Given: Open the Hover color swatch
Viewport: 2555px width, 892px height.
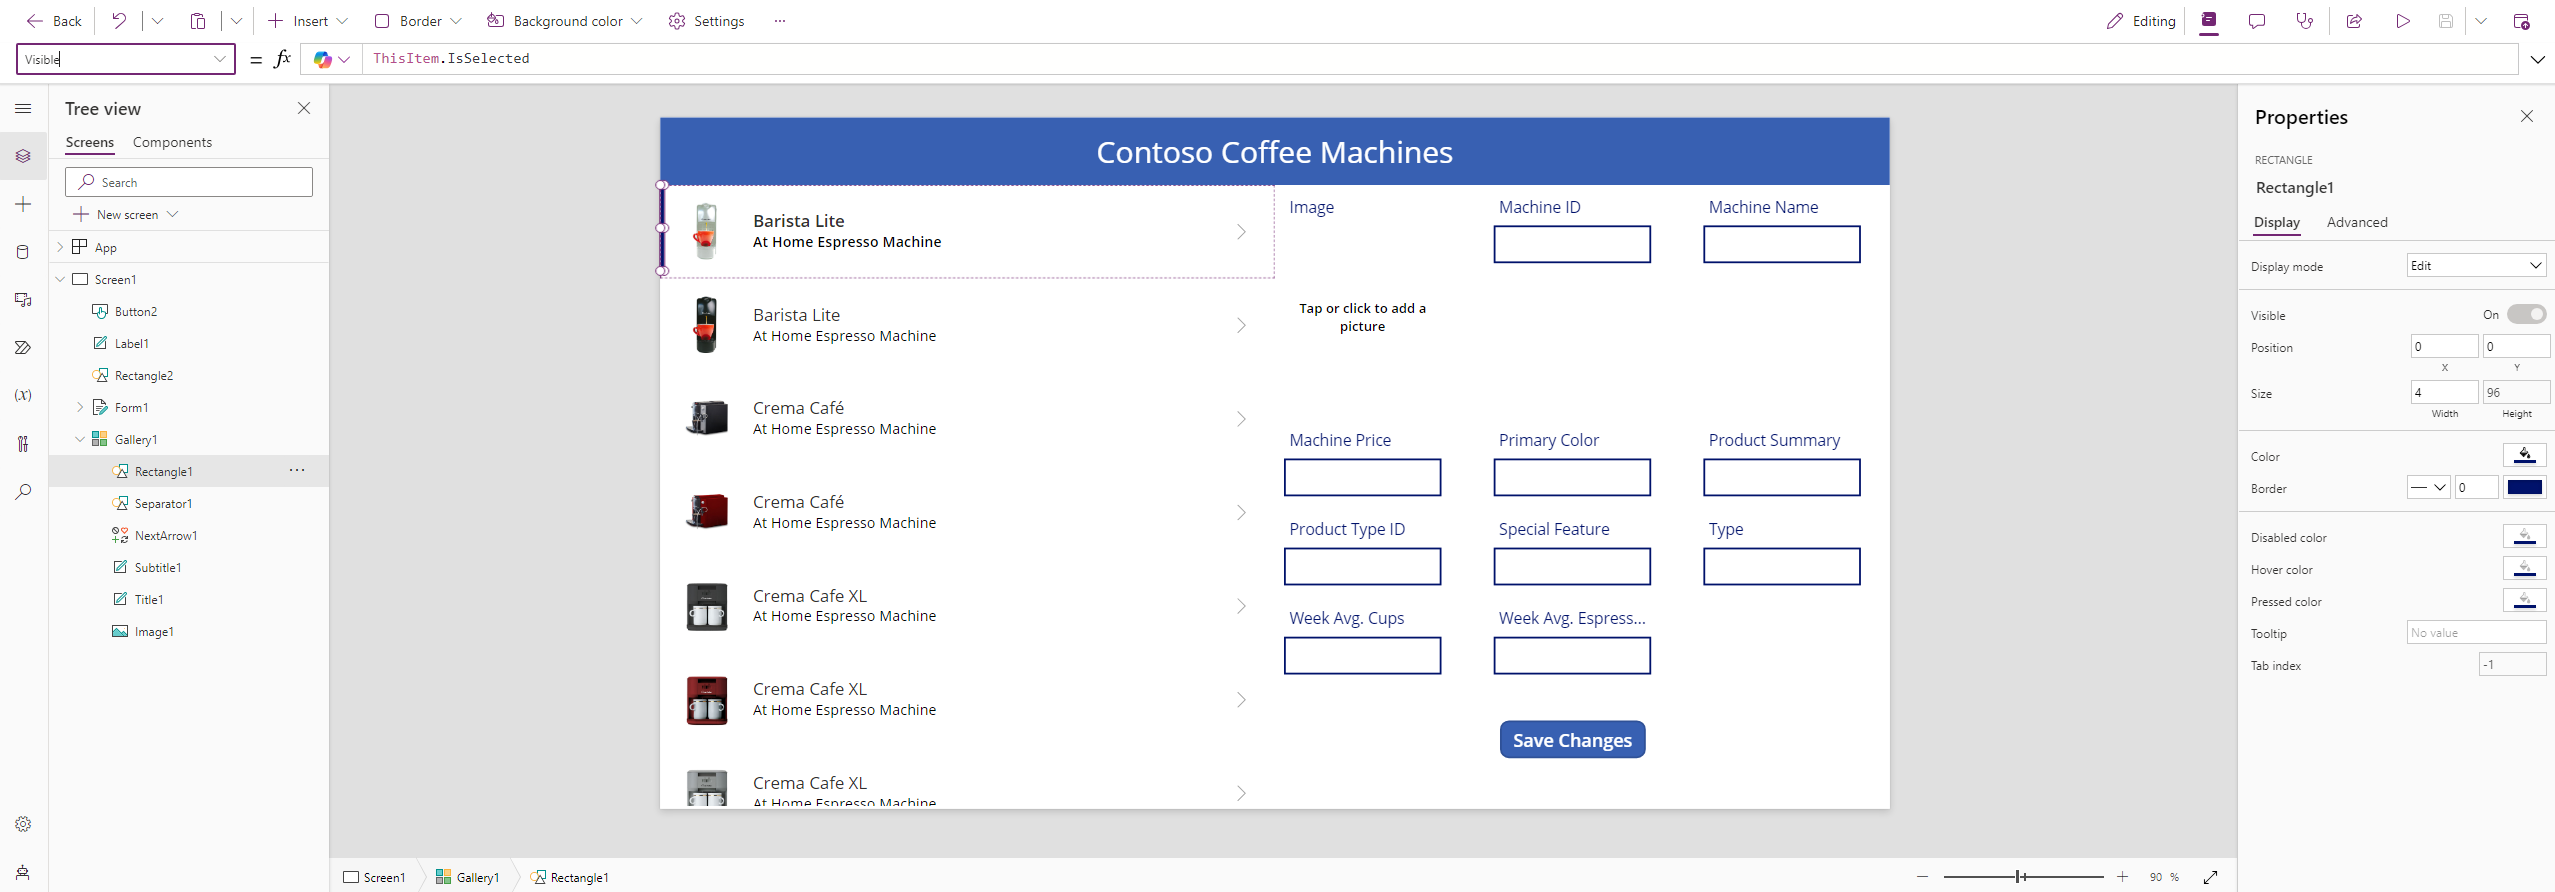Looking at the screenshot, I should coord(2524,569).
